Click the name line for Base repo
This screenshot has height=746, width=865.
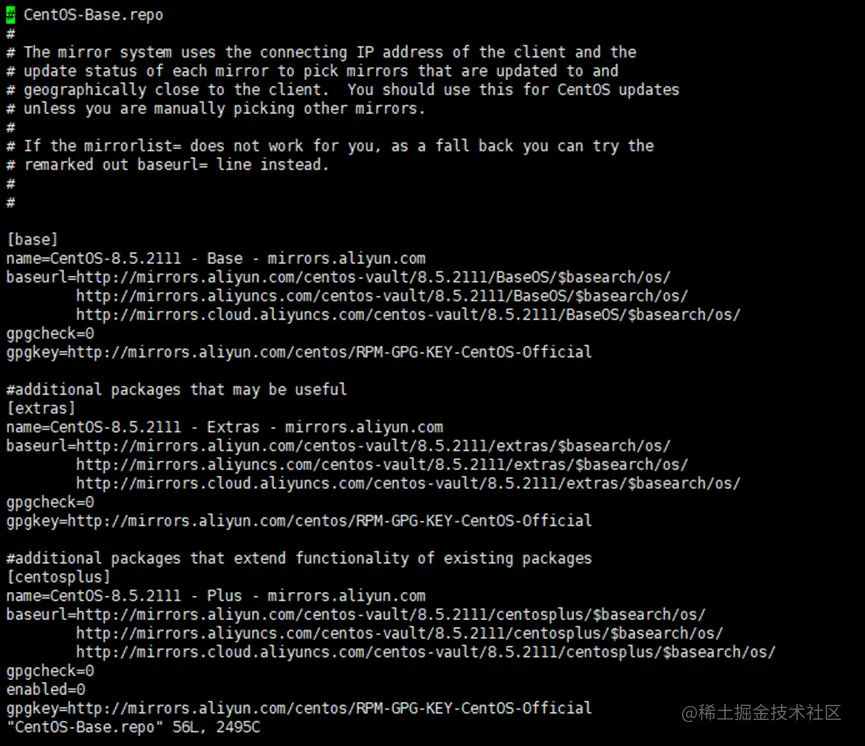[x=216, y=258]
